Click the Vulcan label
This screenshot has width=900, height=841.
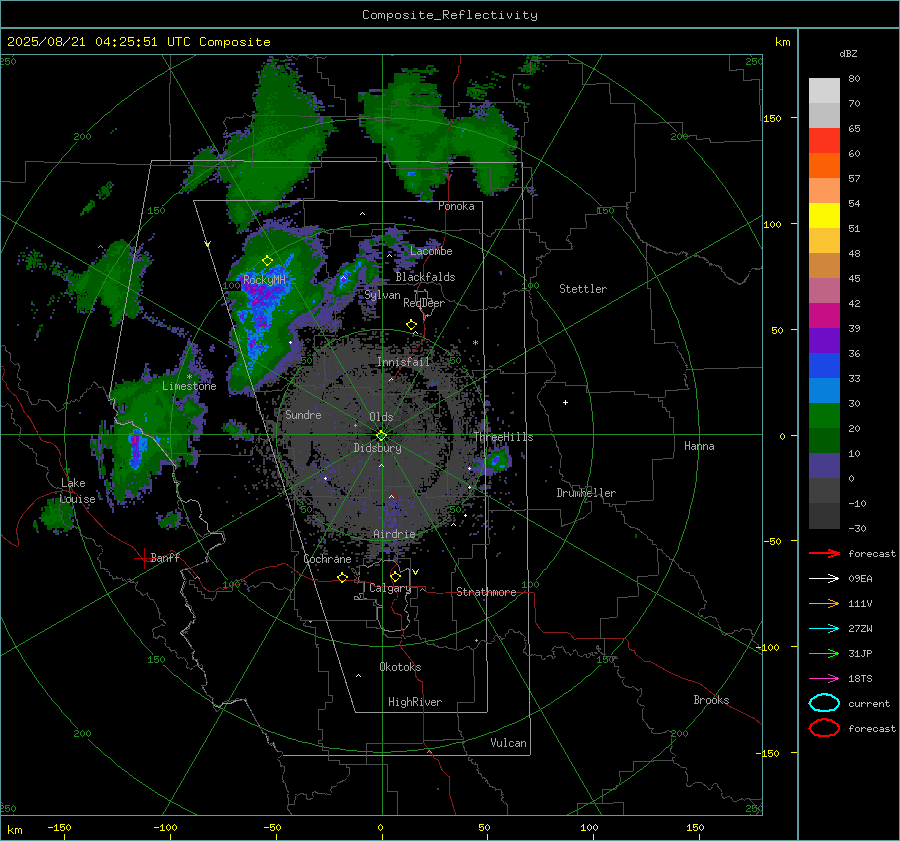(x=509, y=743)
